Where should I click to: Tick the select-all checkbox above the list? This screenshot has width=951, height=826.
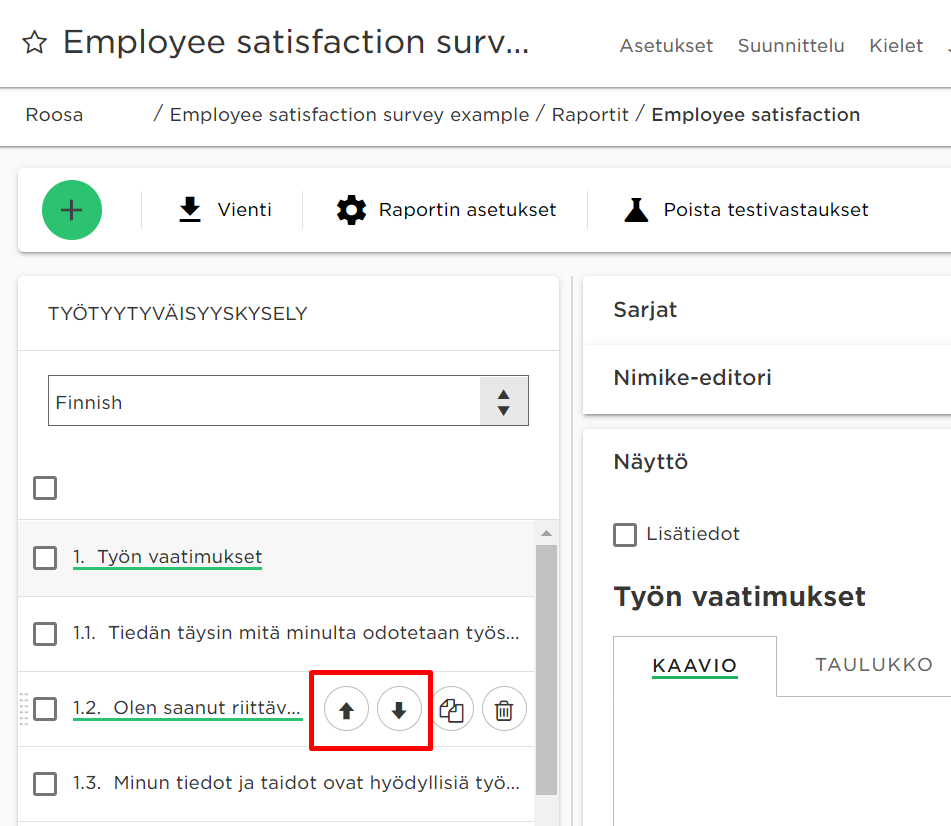tap(45, 488)
